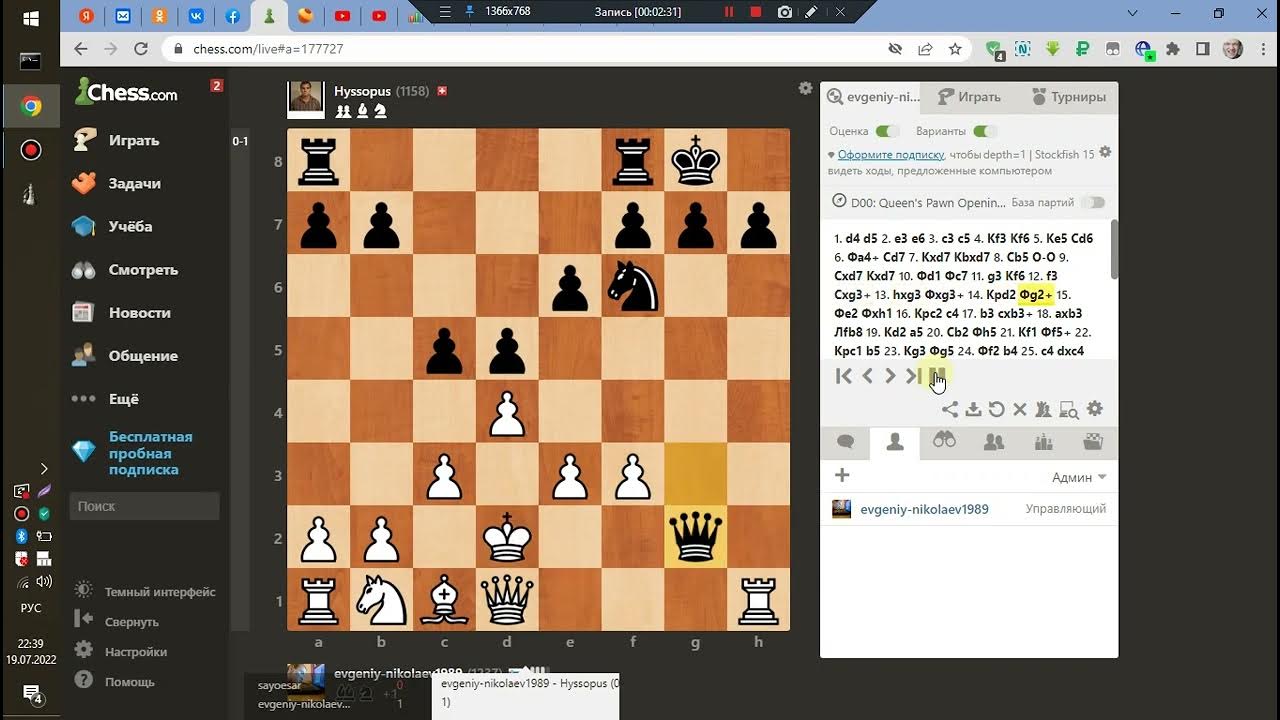
Task: Open the Учёба learning menu
Action: pos(130,226)
